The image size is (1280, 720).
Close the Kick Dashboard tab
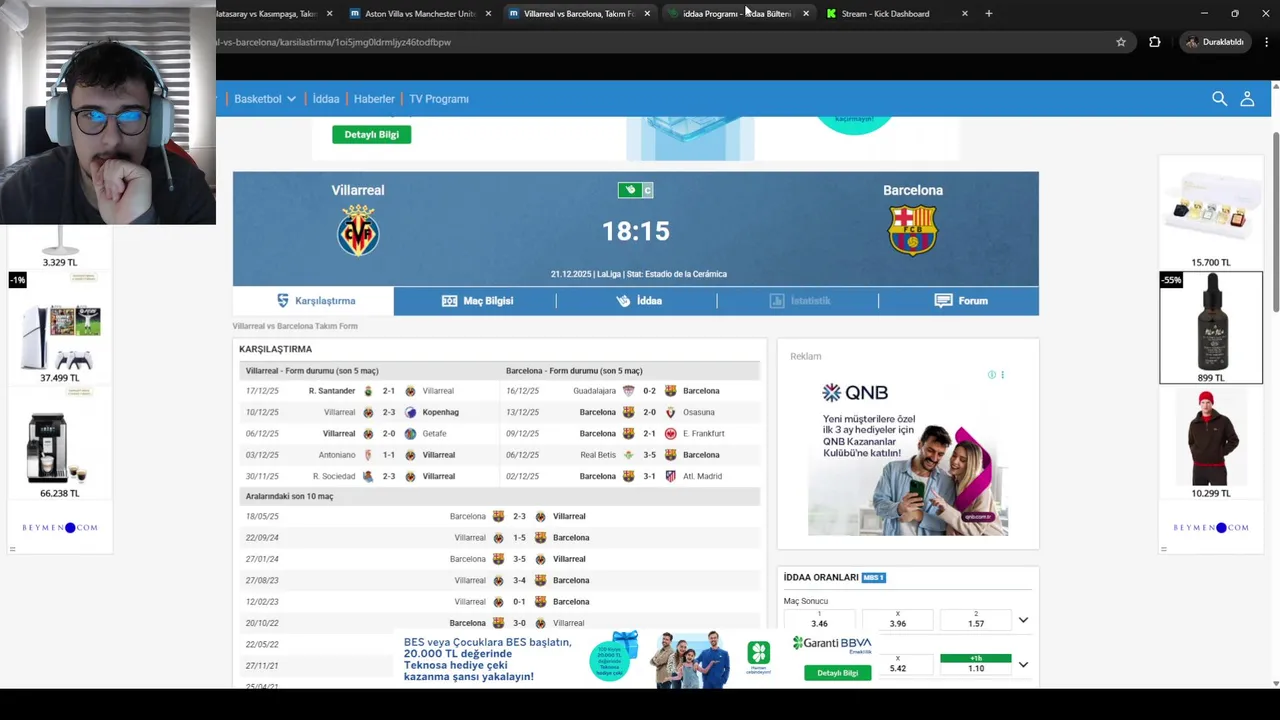964,13
